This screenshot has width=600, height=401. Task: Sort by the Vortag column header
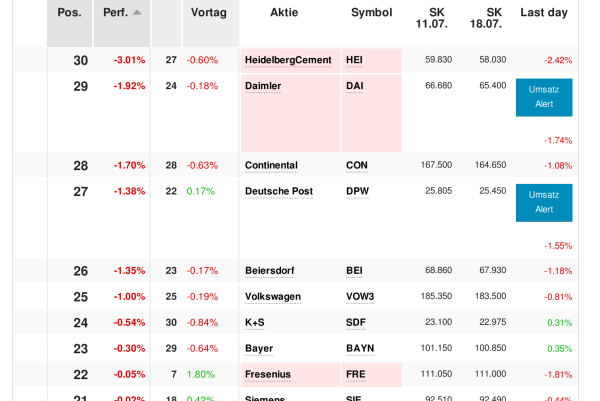pyautogui.click(x=209, y=13)
